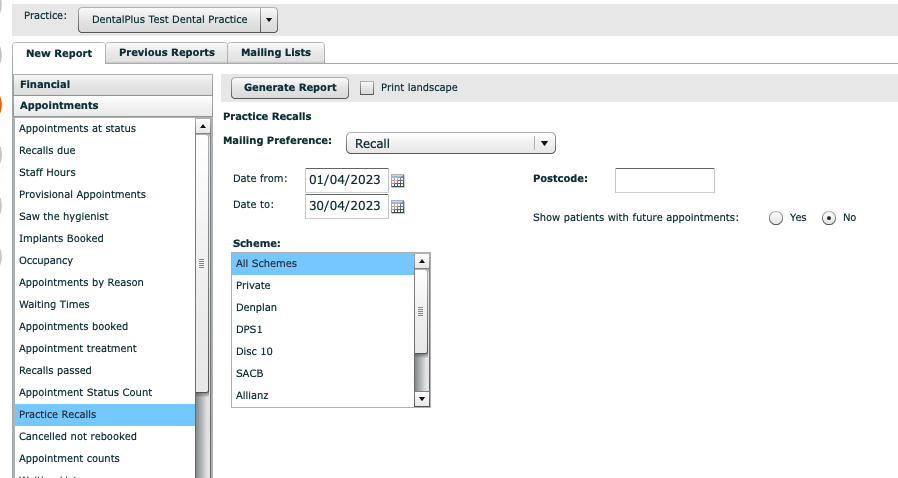Image resolution: width=898 pixels, height=478 pixels.
Task: Click the Date from input field
Action: click(x=346, y=180)
